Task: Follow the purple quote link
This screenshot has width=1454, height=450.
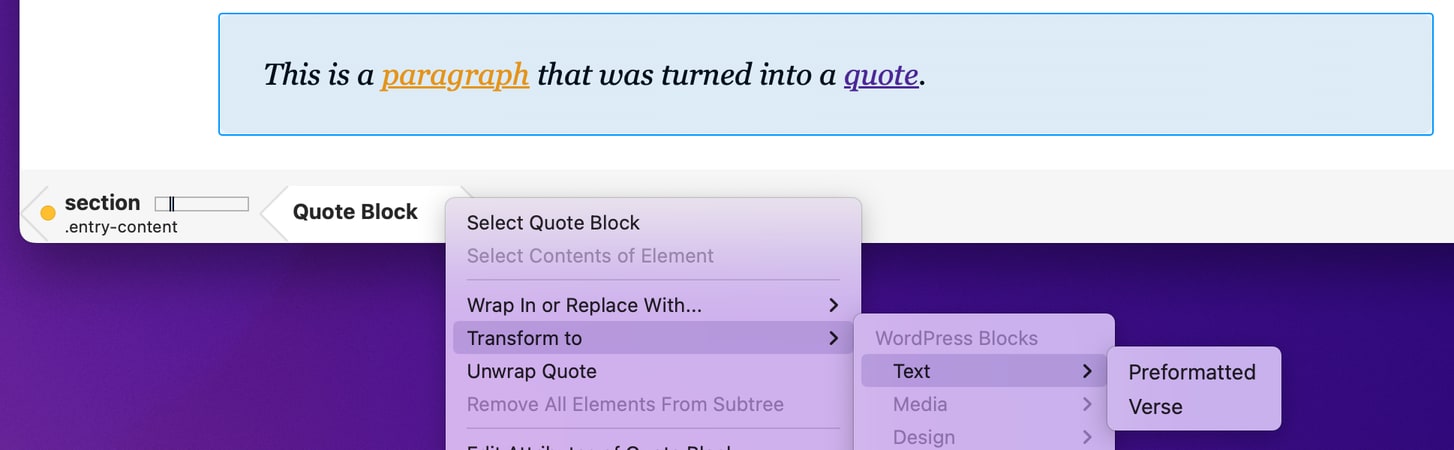Action: coord(881,75)
